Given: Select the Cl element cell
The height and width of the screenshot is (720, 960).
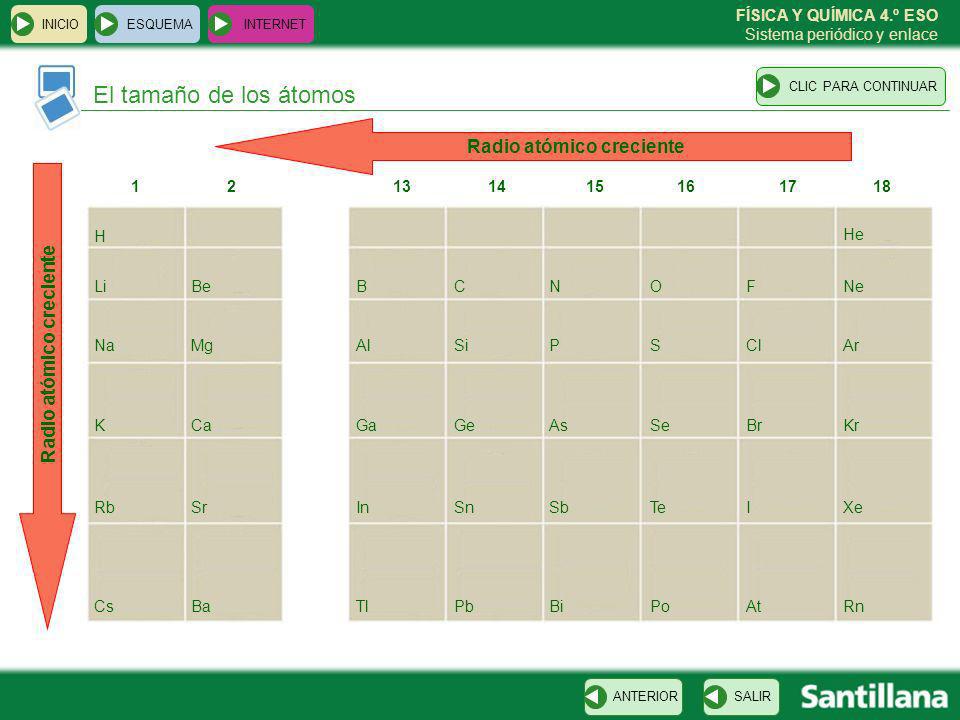Looking at the screenshot, I should point(787,331).
